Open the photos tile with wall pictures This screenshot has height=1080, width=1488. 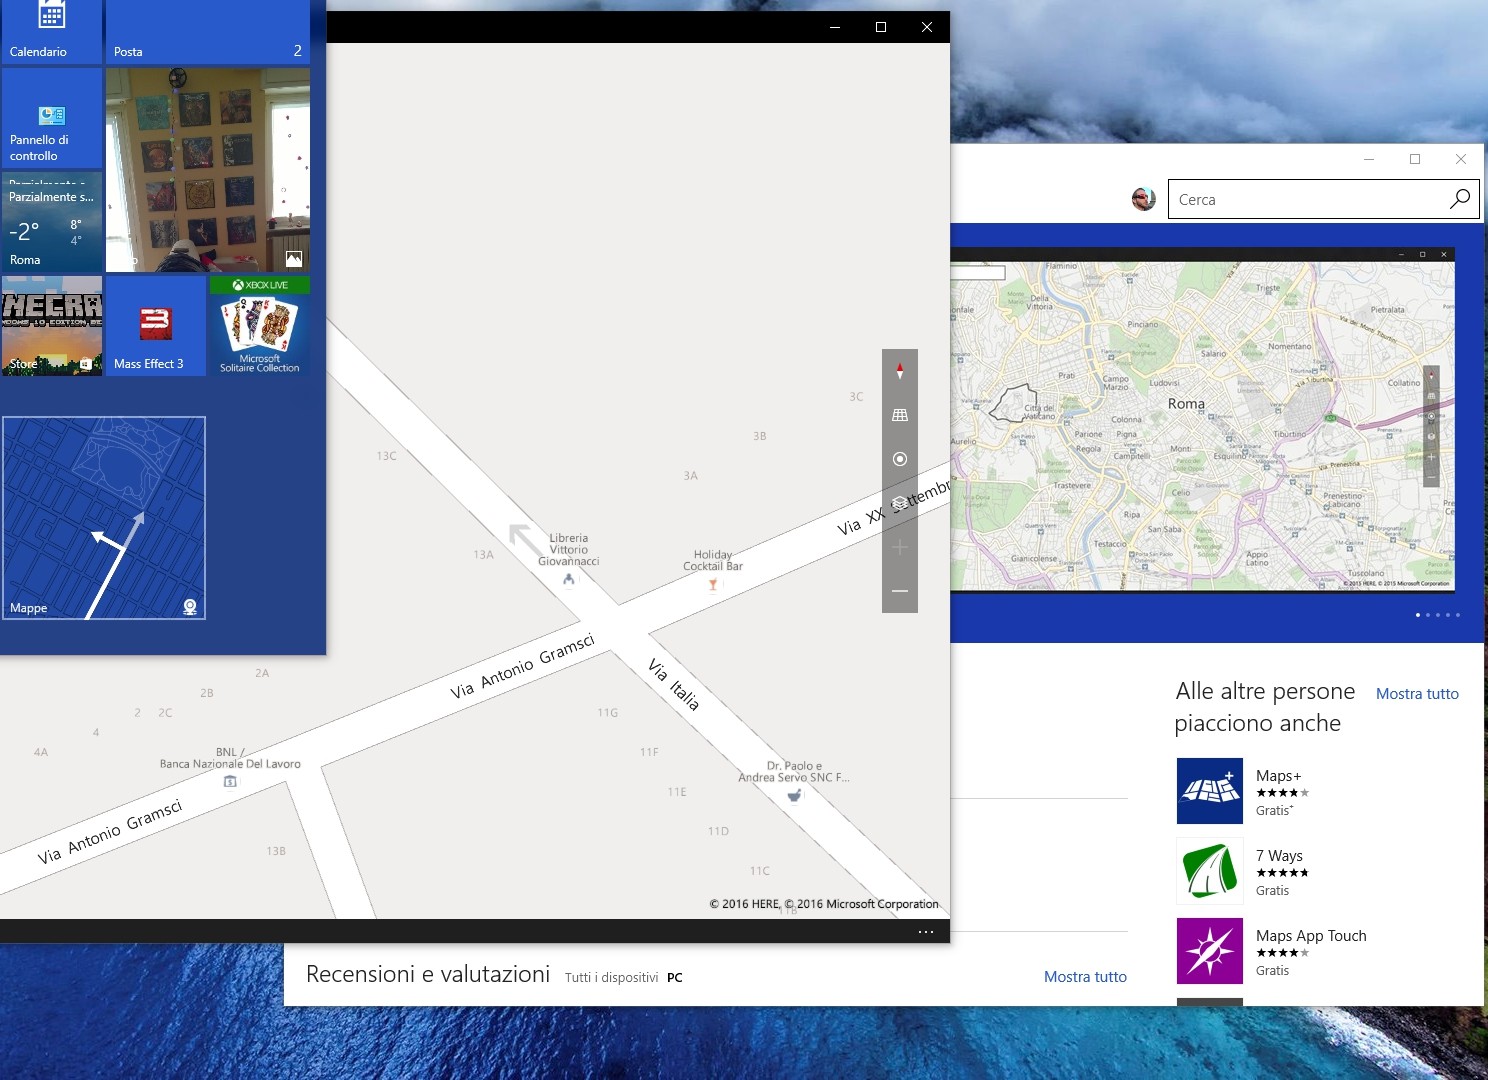click(208, 170)
